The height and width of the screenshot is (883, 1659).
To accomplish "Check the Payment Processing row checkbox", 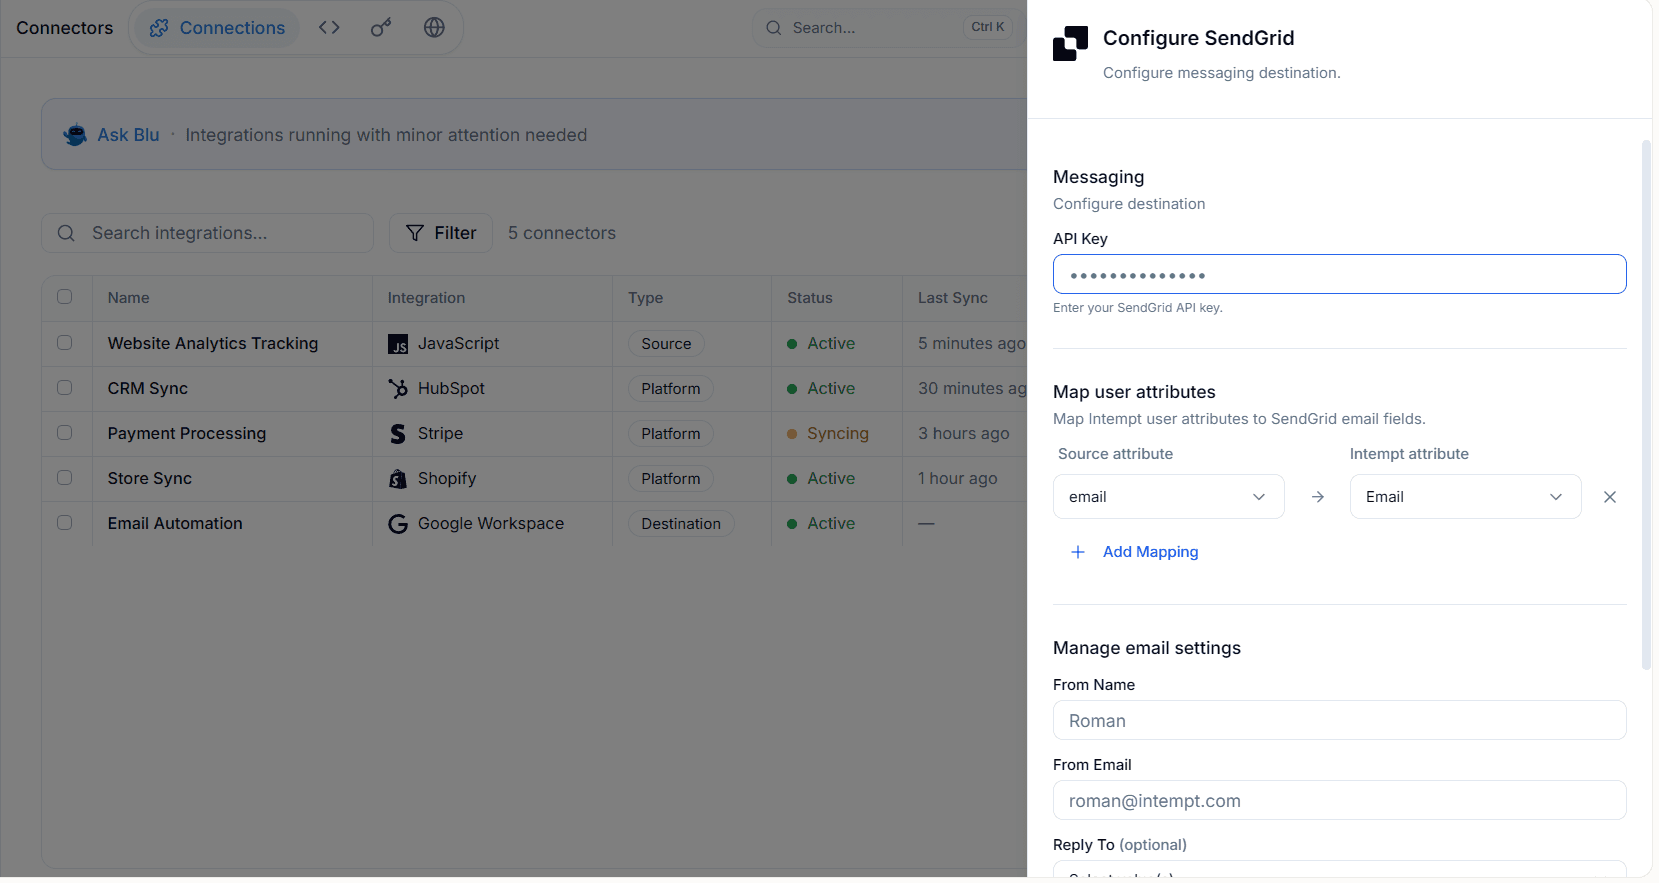I will pos(65,433).
